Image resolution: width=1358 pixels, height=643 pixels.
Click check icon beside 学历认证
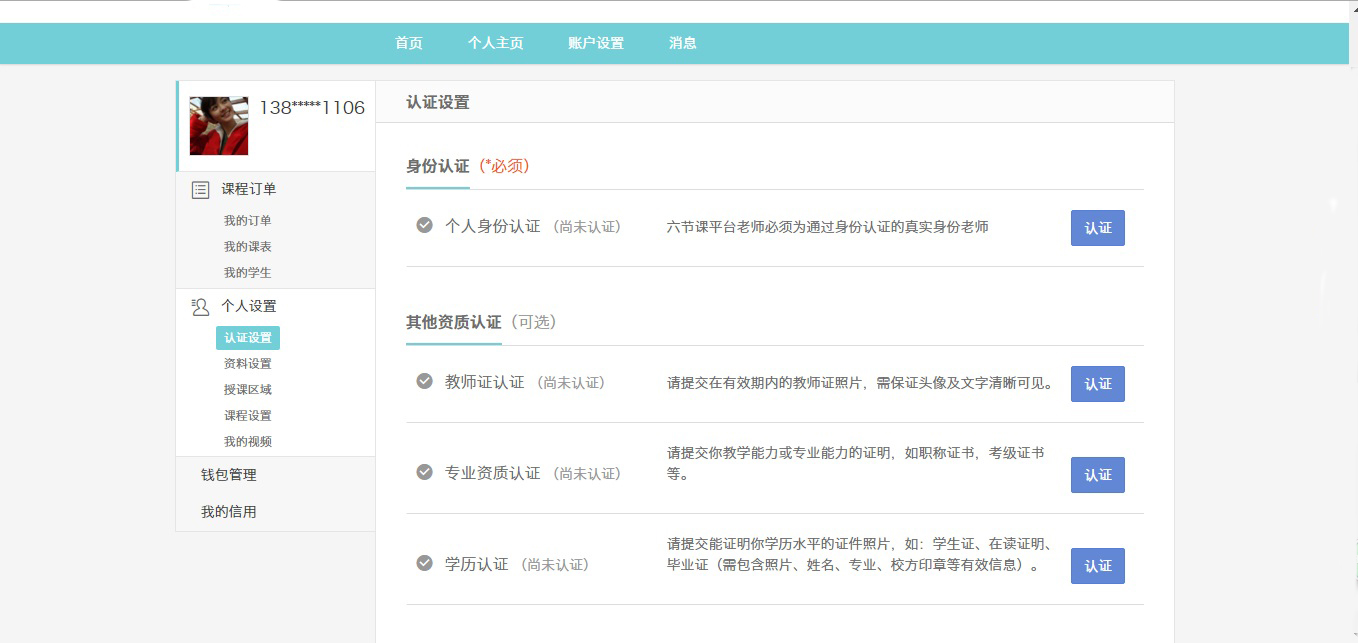[x=424, y=564]
